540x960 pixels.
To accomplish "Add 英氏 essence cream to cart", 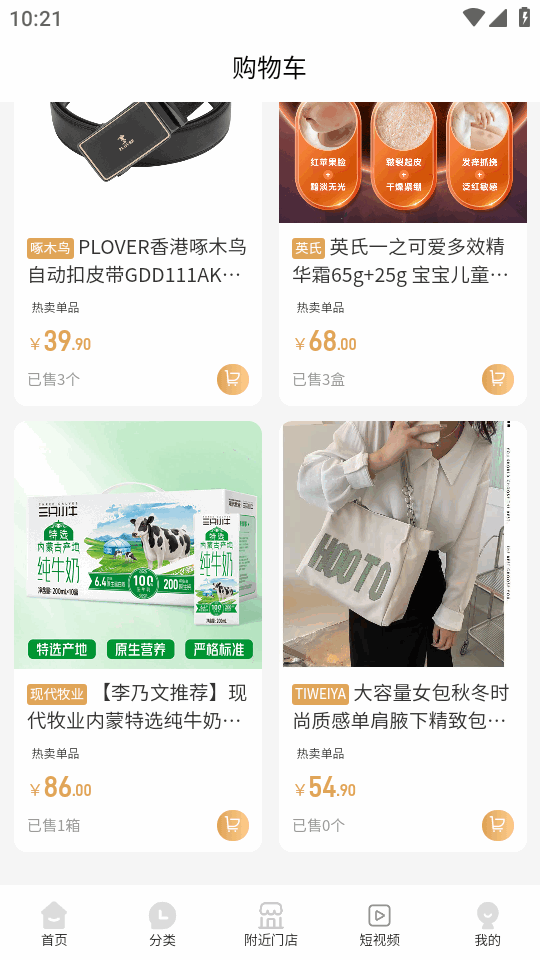I will point(498,379).
